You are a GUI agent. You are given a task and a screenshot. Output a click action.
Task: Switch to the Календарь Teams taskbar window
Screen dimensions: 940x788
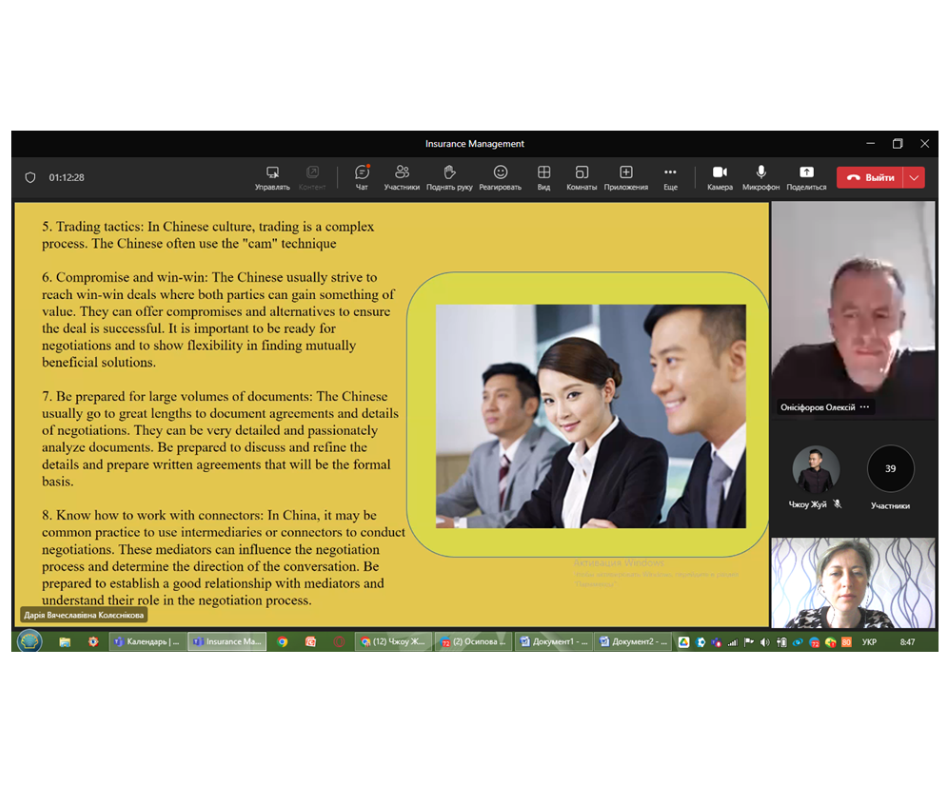(146, 642)
